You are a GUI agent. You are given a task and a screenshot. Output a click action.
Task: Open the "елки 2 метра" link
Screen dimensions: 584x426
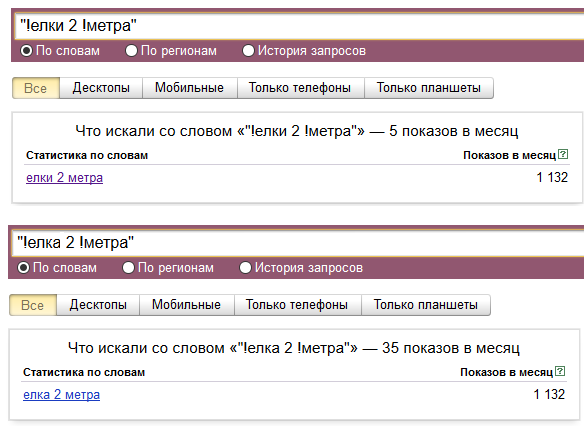point(64,178)
